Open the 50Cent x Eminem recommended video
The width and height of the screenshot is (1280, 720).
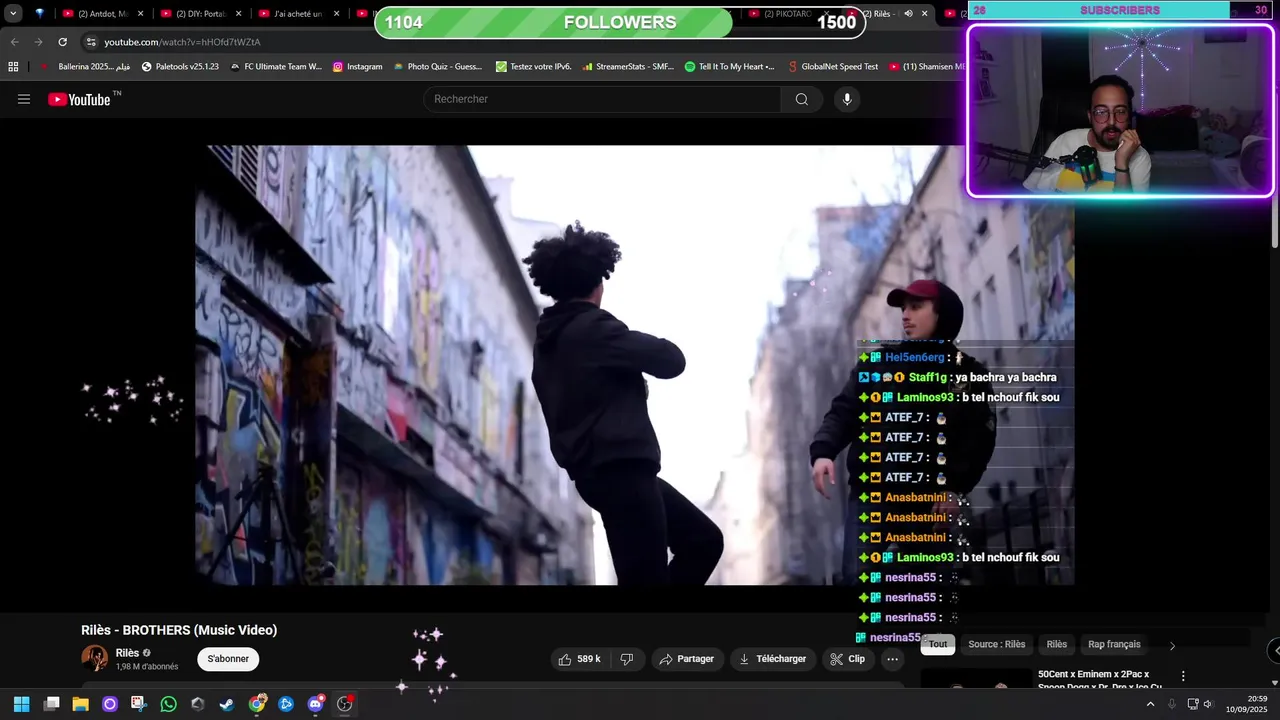[x=1100, y=680]
